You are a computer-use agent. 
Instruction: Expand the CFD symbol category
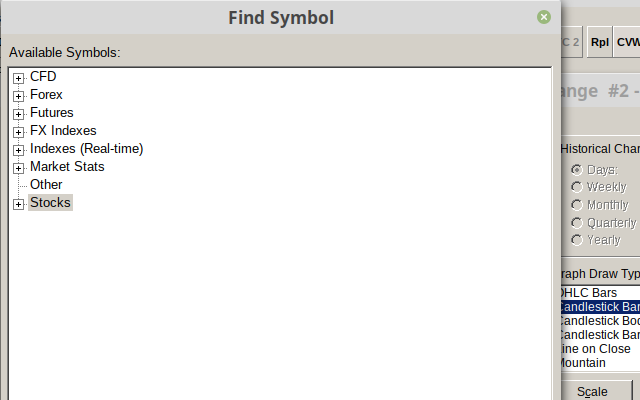pos(18,78)
